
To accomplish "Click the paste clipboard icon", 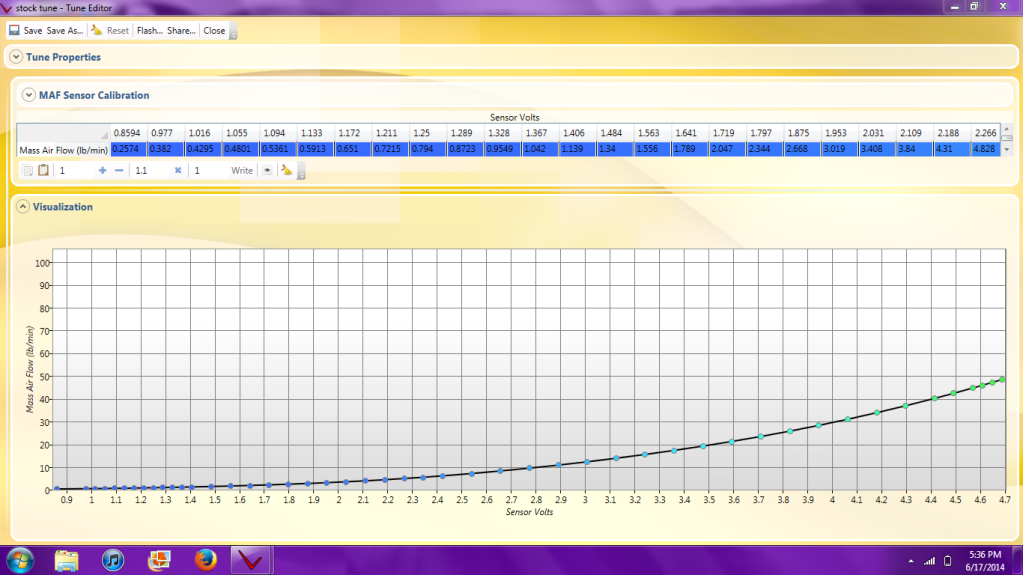I will [x=43, y=170].
